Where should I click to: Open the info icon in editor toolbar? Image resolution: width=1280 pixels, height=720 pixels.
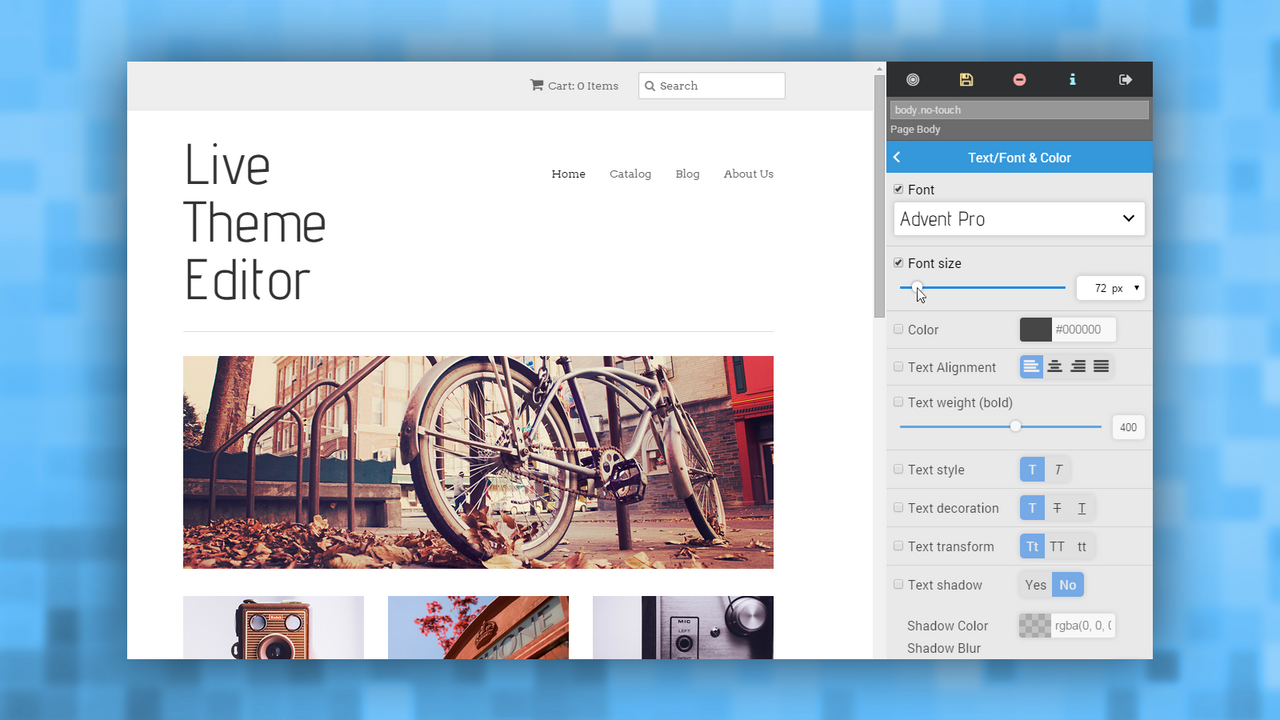pos(1072,80)
